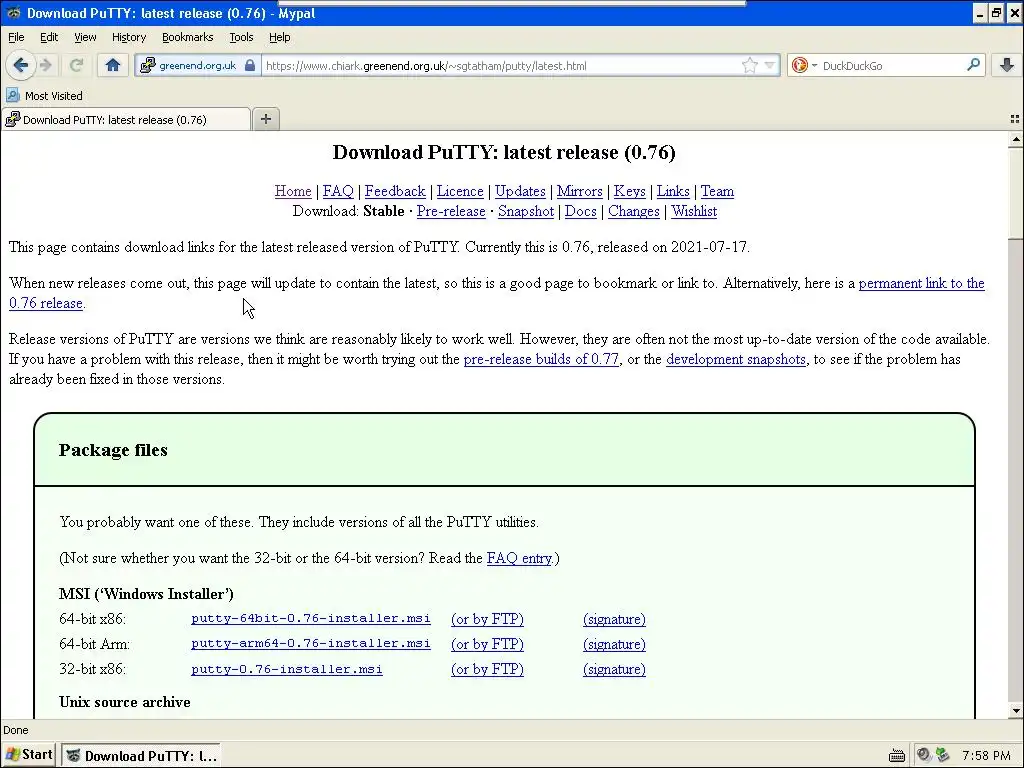Open the Links page link
This screenshot has height=768, width=1024.
(x=673, y=191)
